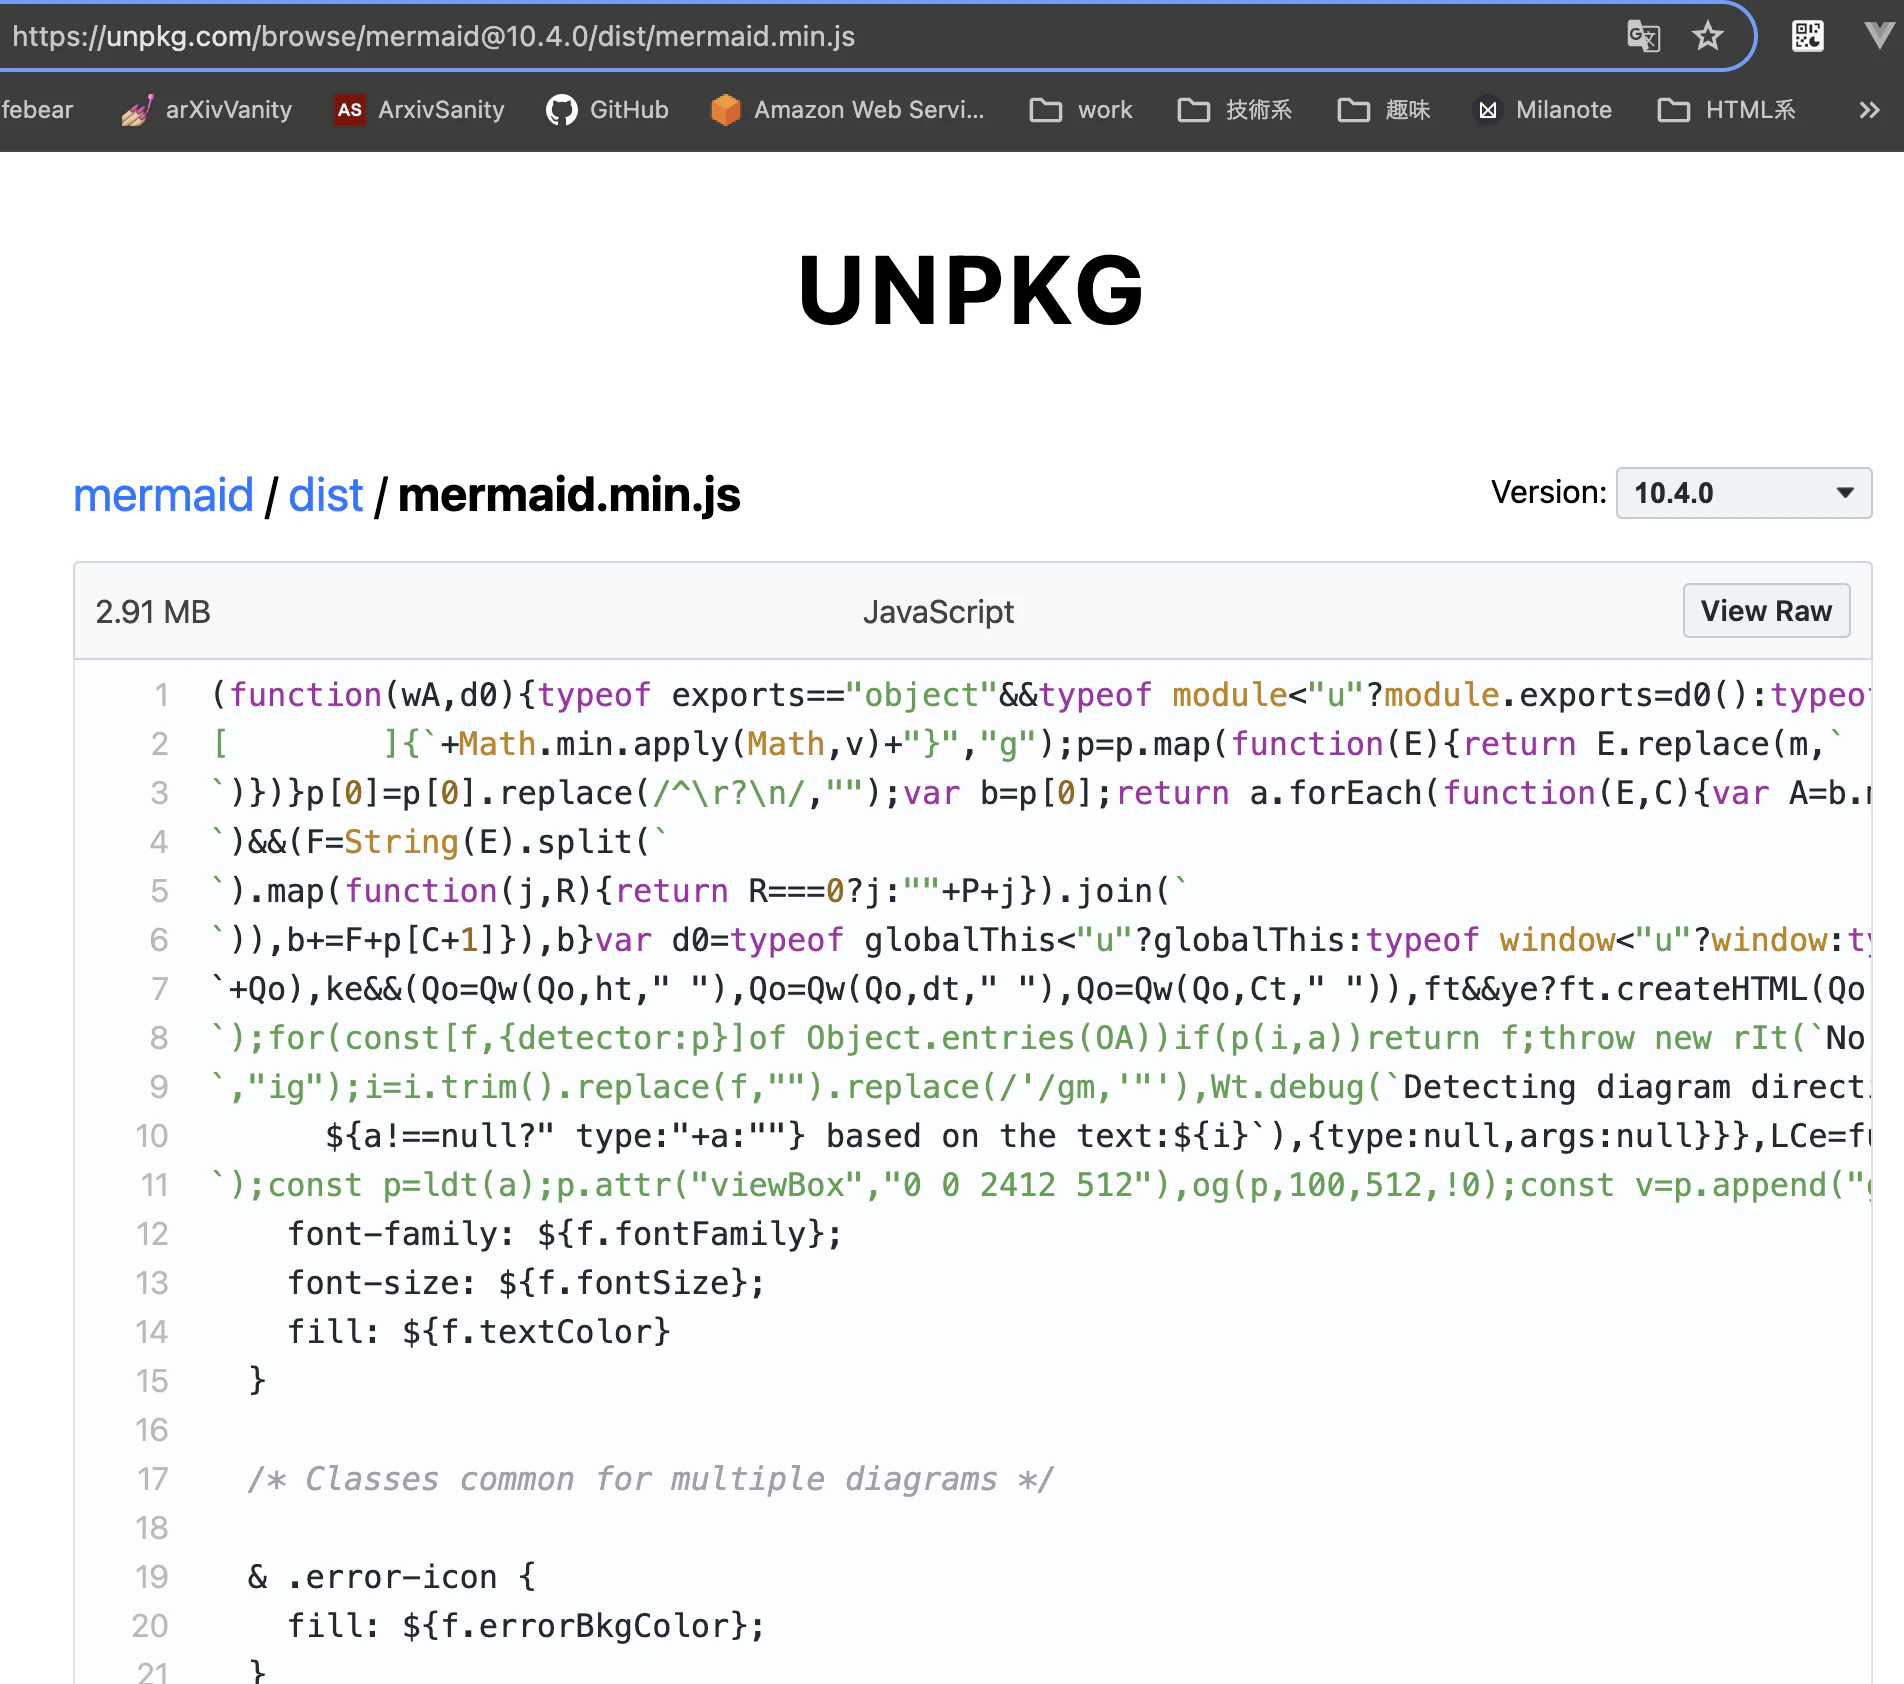This screenshot has width=1904, height=1684.
Task: Click the mermaid.min.js file name heading
Action: [x=569, y=495]
